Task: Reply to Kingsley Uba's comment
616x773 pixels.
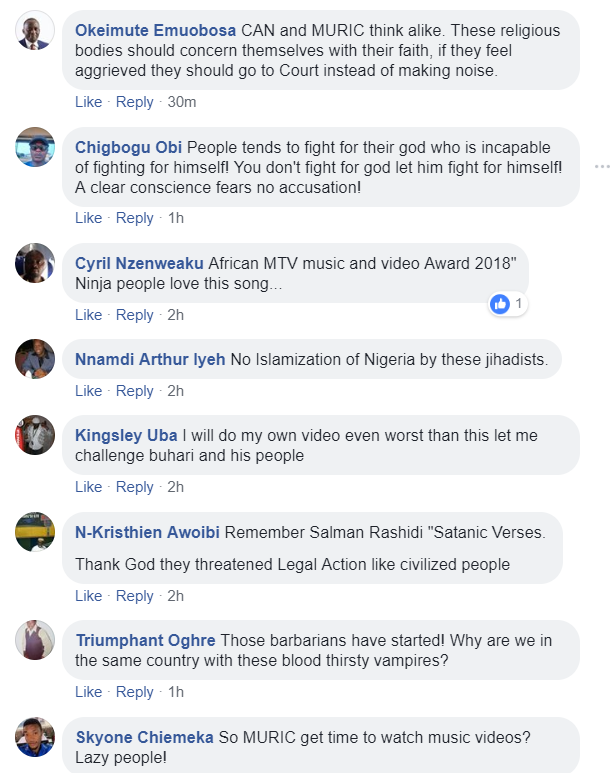Action: pos(135,487)
